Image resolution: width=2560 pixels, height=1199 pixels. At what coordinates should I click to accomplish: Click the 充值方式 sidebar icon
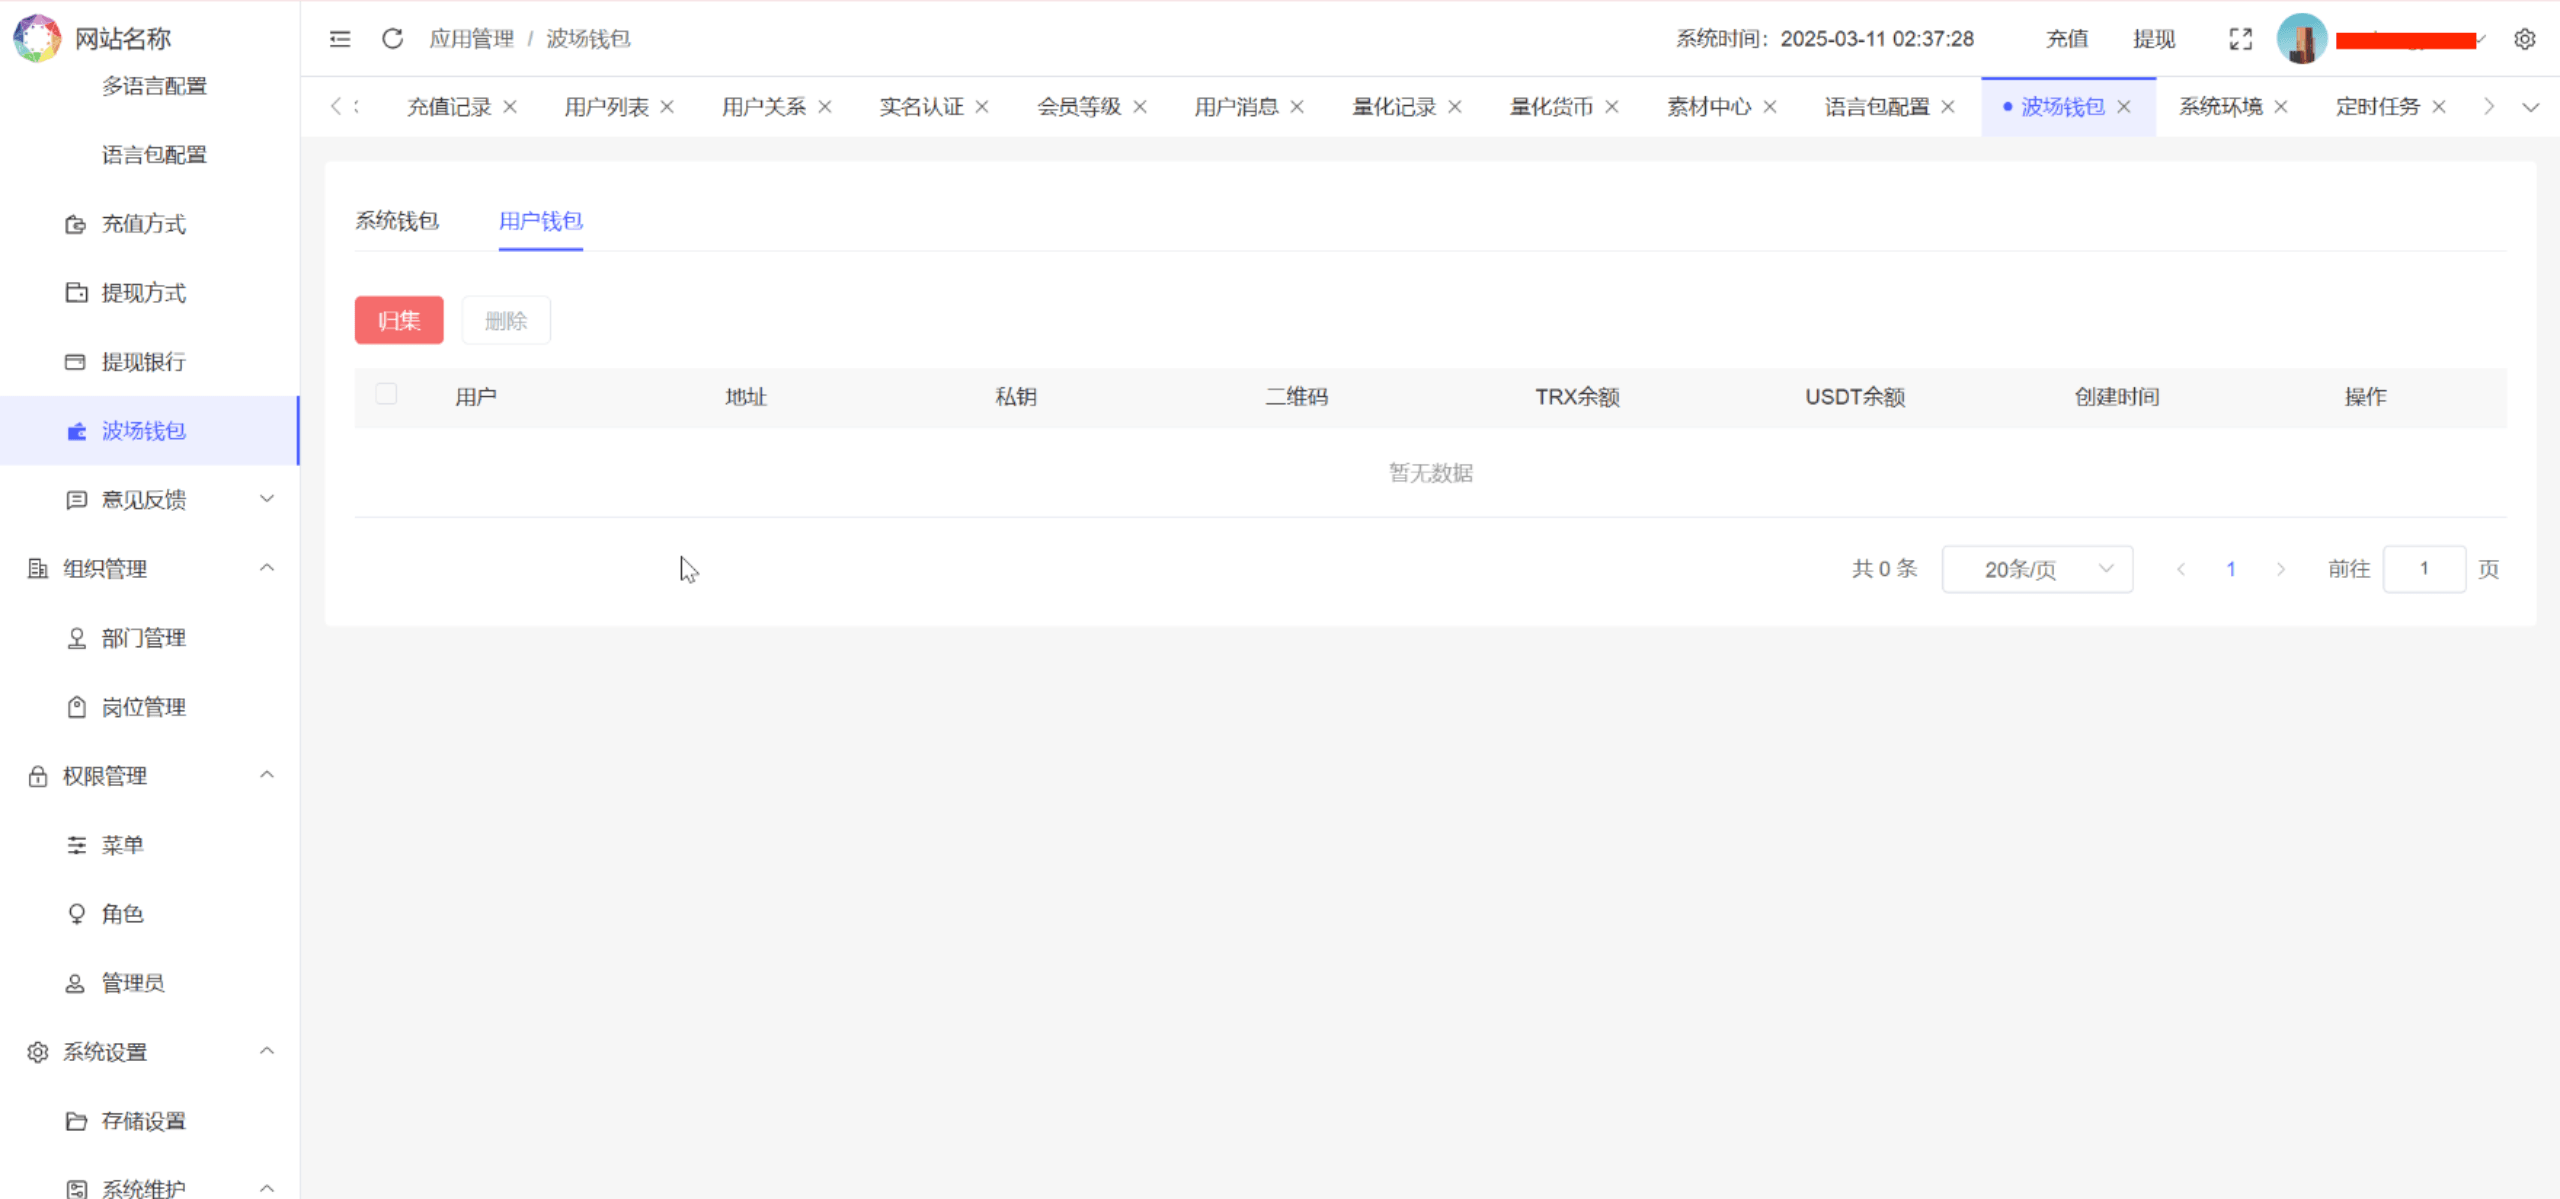click(76, 224)
